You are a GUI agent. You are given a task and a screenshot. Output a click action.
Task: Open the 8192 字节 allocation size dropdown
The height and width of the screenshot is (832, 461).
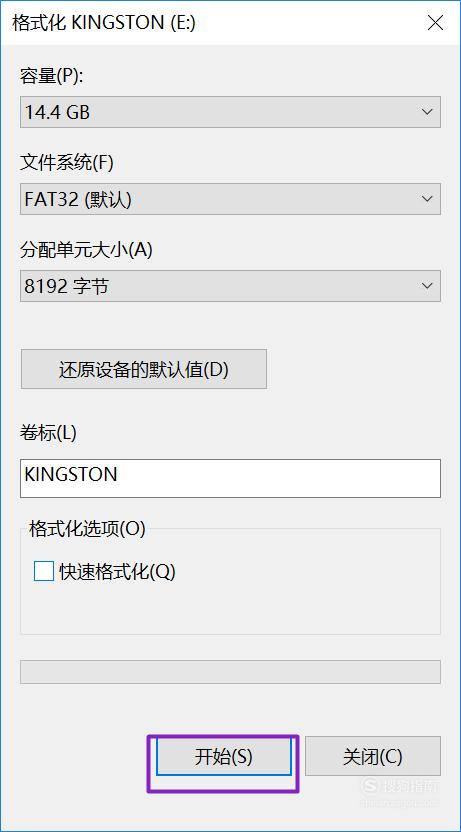[230, 286]
